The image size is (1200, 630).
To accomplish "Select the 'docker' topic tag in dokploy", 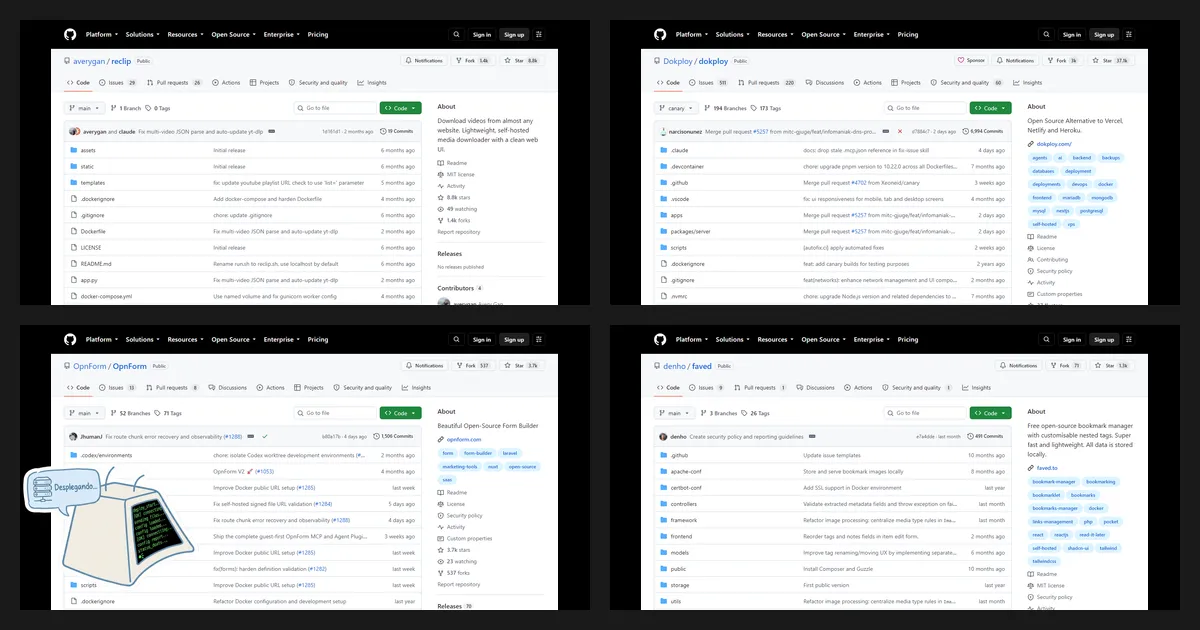I will [x=1105, y=184].
